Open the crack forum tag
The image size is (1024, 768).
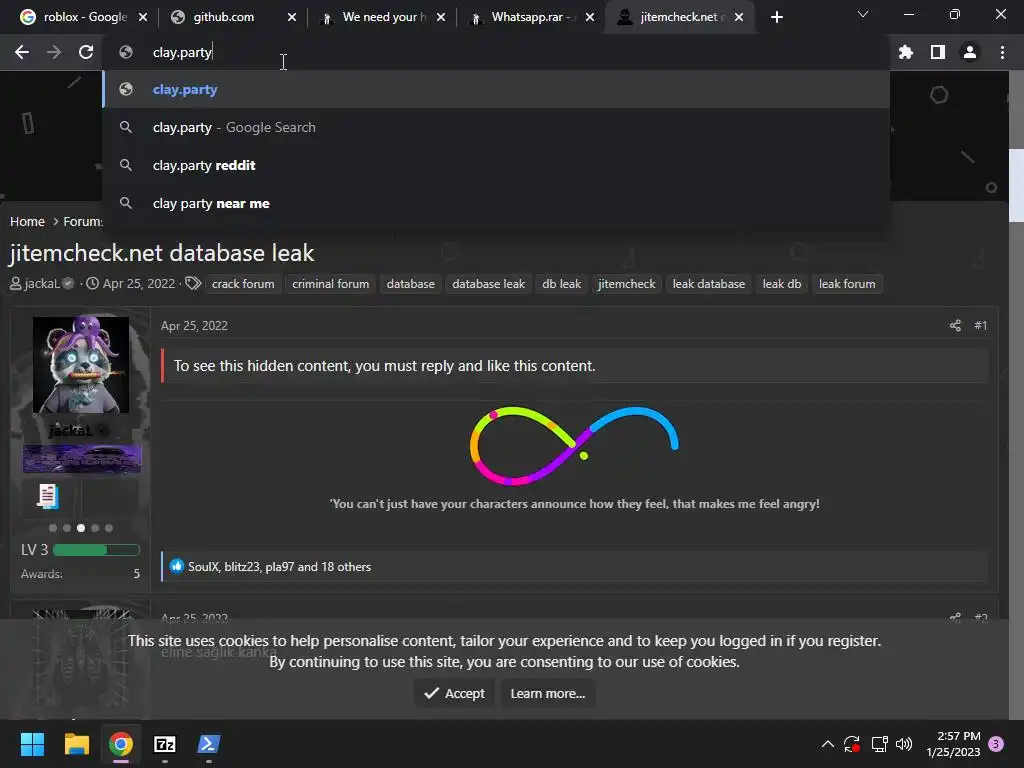(243, 284)
